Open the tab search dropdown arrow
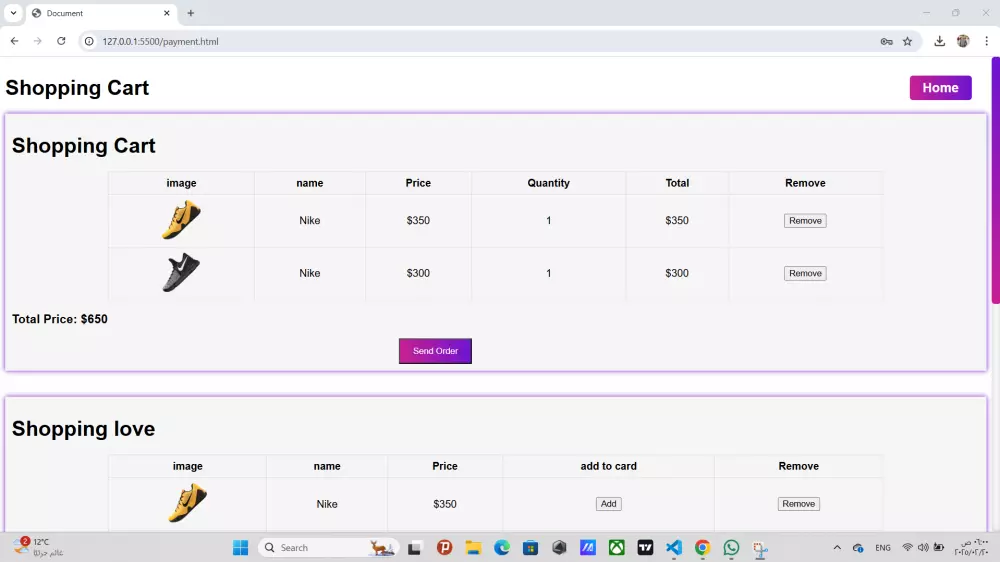 tap(13, 13)
